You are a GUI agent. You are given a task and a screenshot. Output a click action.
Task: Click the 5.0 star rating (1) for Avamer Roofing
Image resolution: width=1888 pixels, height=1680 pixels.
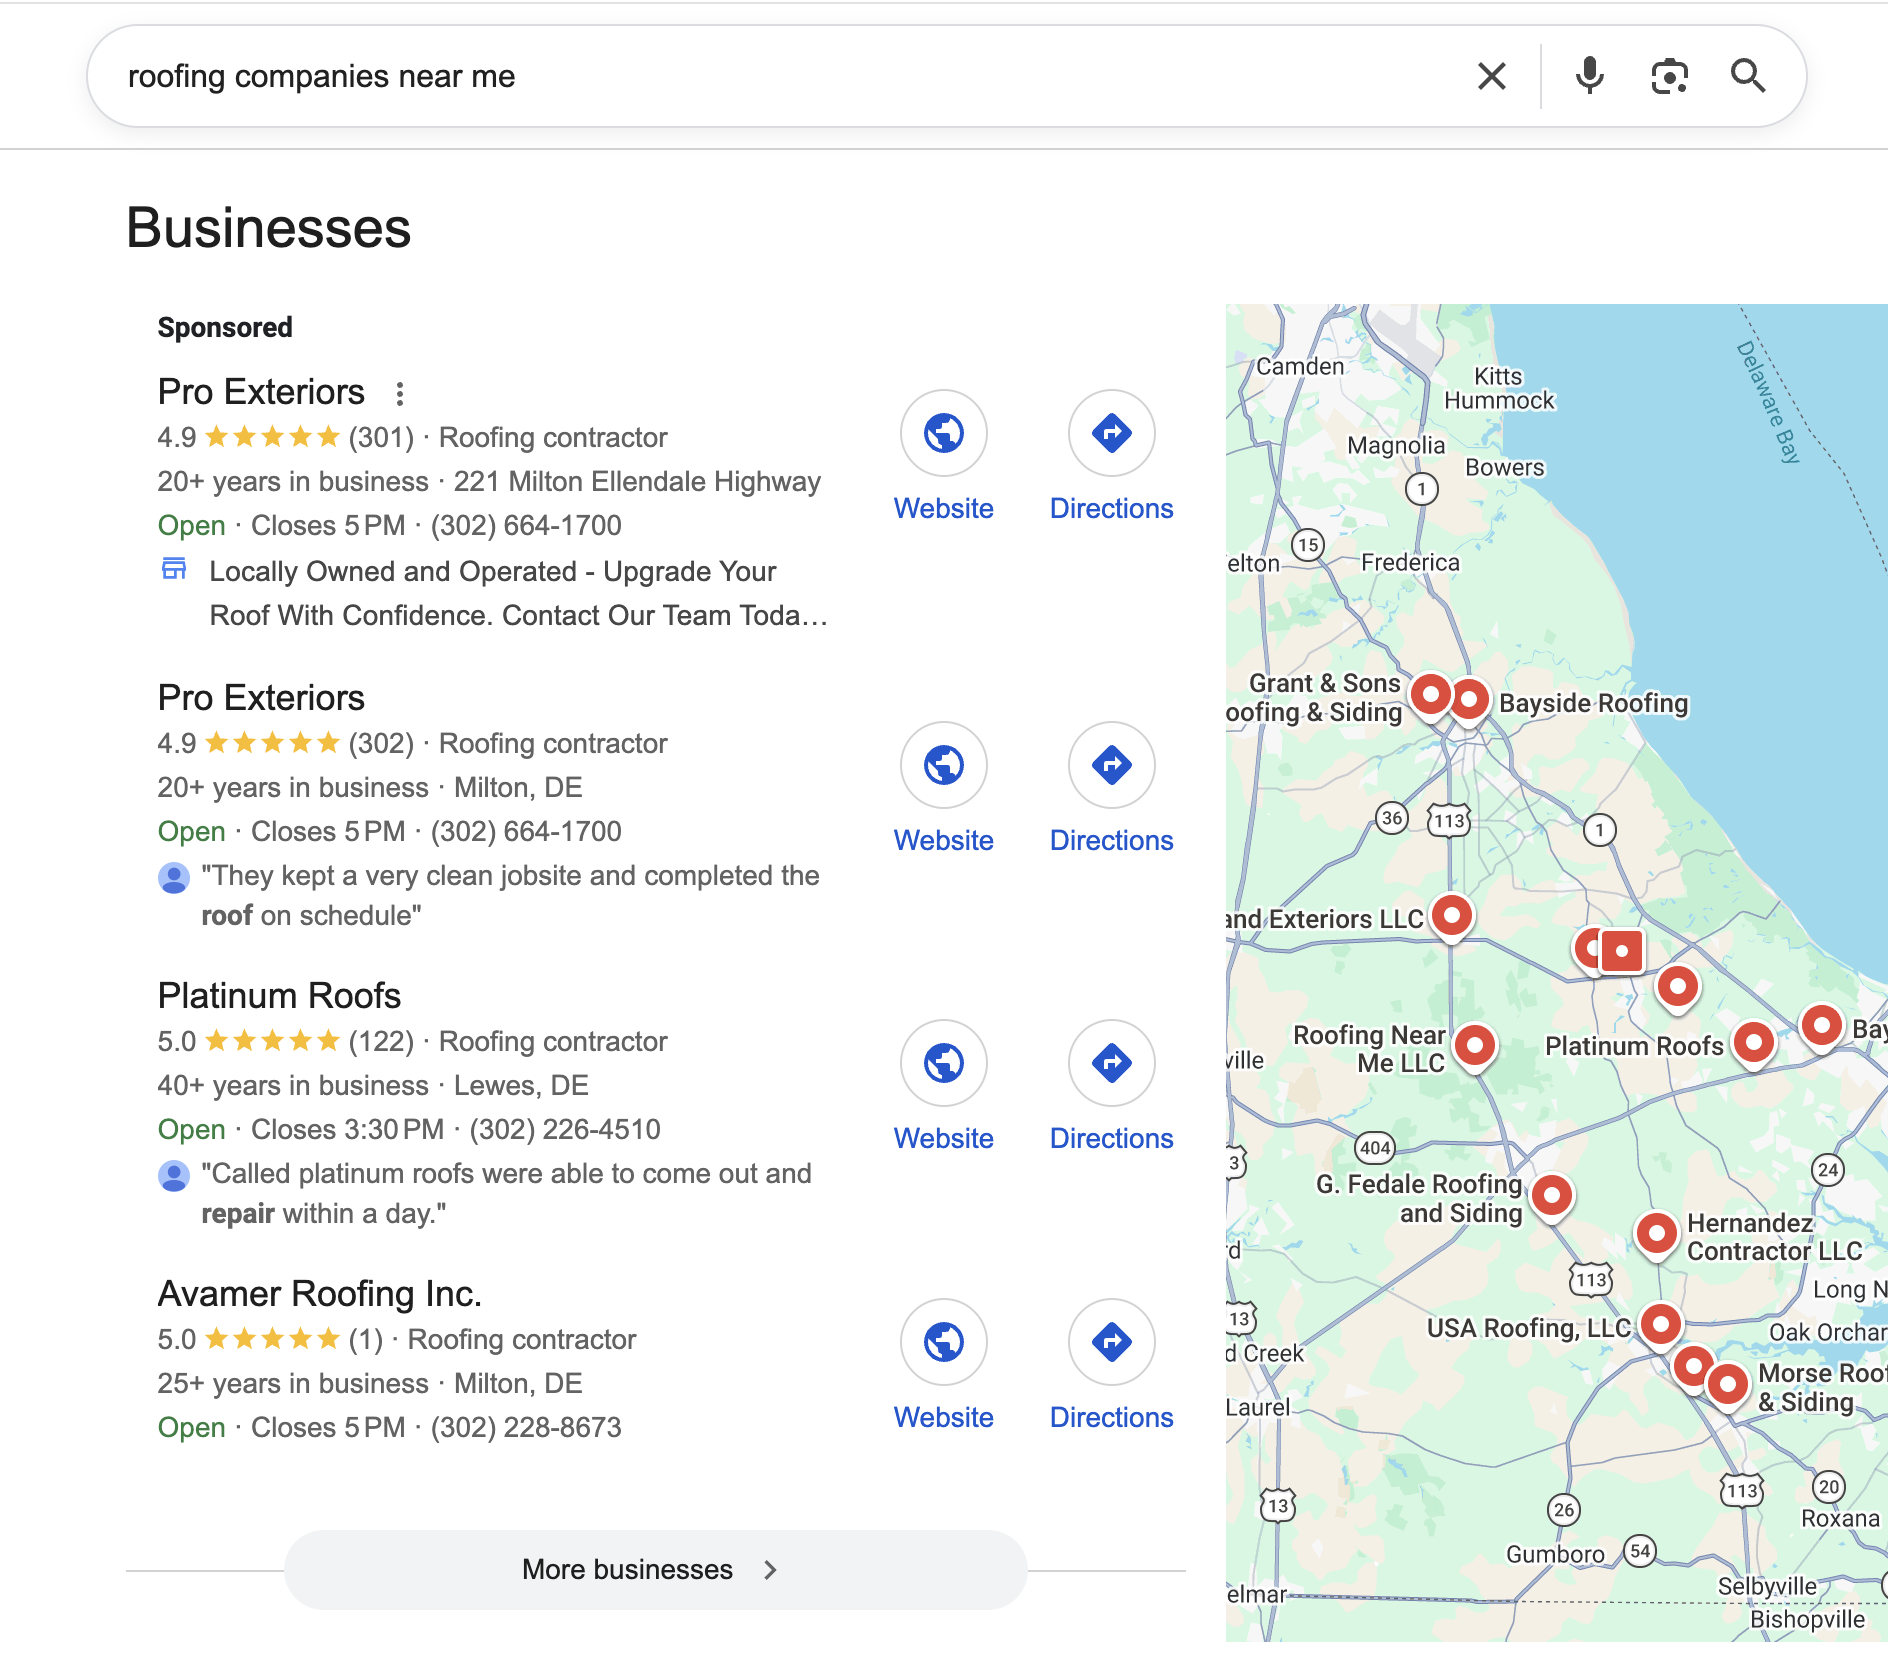(270, 1340)
